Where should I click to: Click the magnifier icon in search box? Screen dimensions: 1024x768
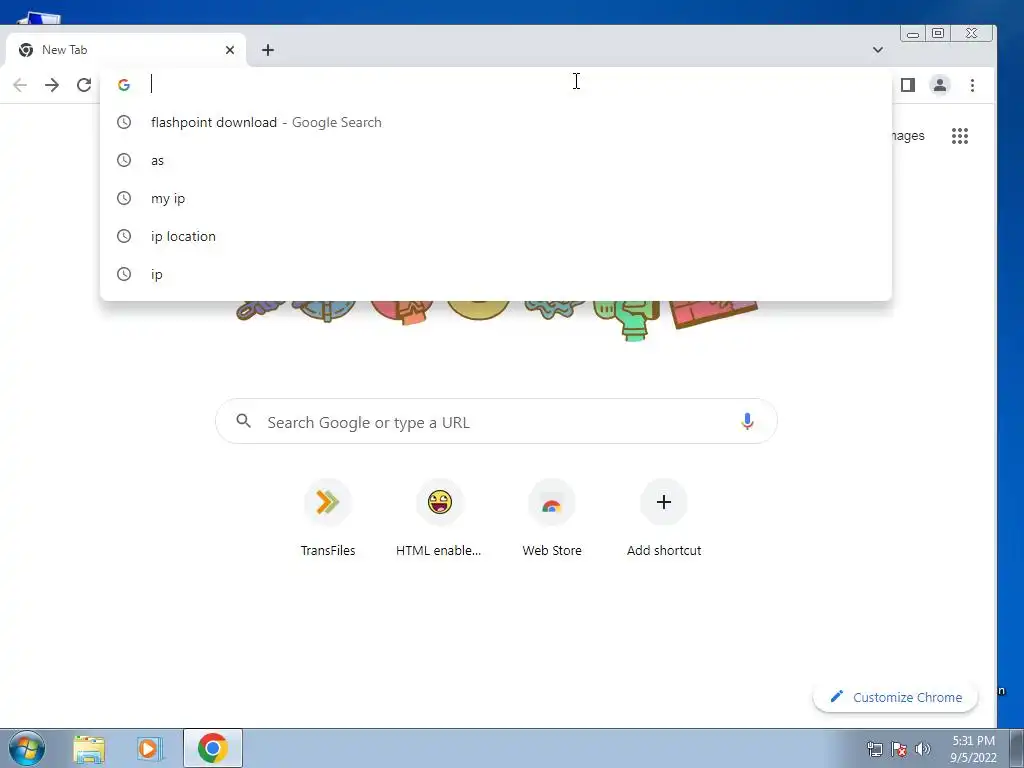[x=244, y=421]
